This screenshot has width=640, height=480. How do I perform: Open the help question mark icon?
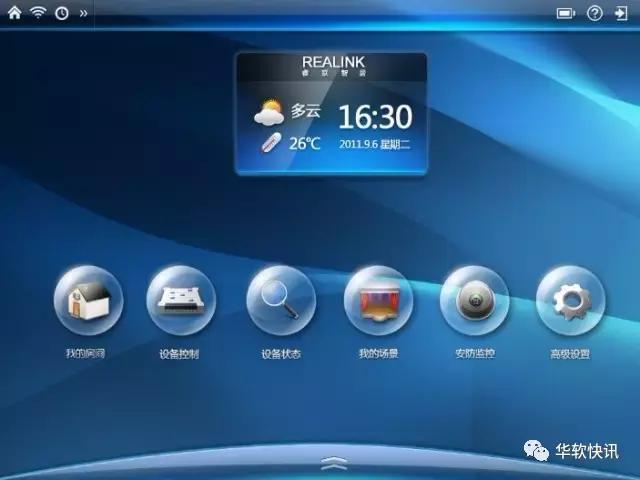point(595,13)
